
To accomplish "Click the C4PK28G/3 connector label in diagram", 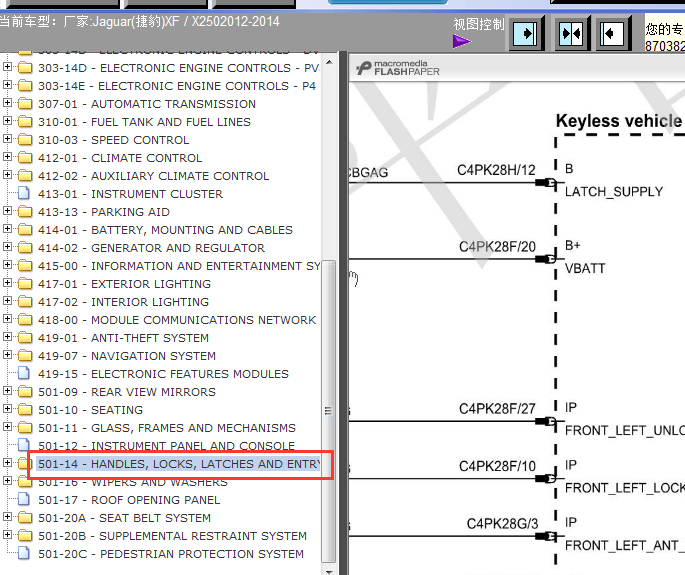I will coord(502,523).
